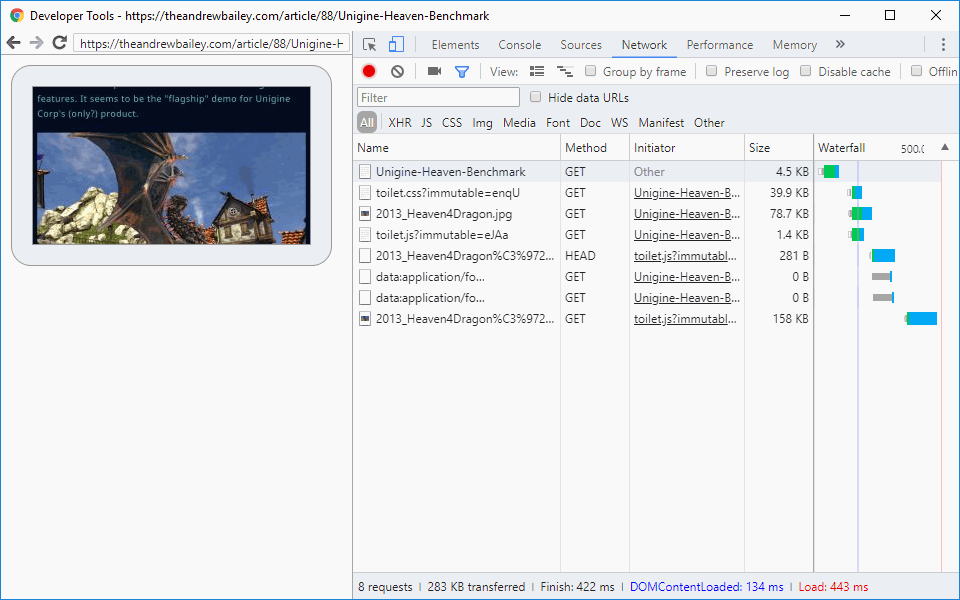Filter requests by Media
Viewport: 960px width, 600px height.
tap(519, 122)
